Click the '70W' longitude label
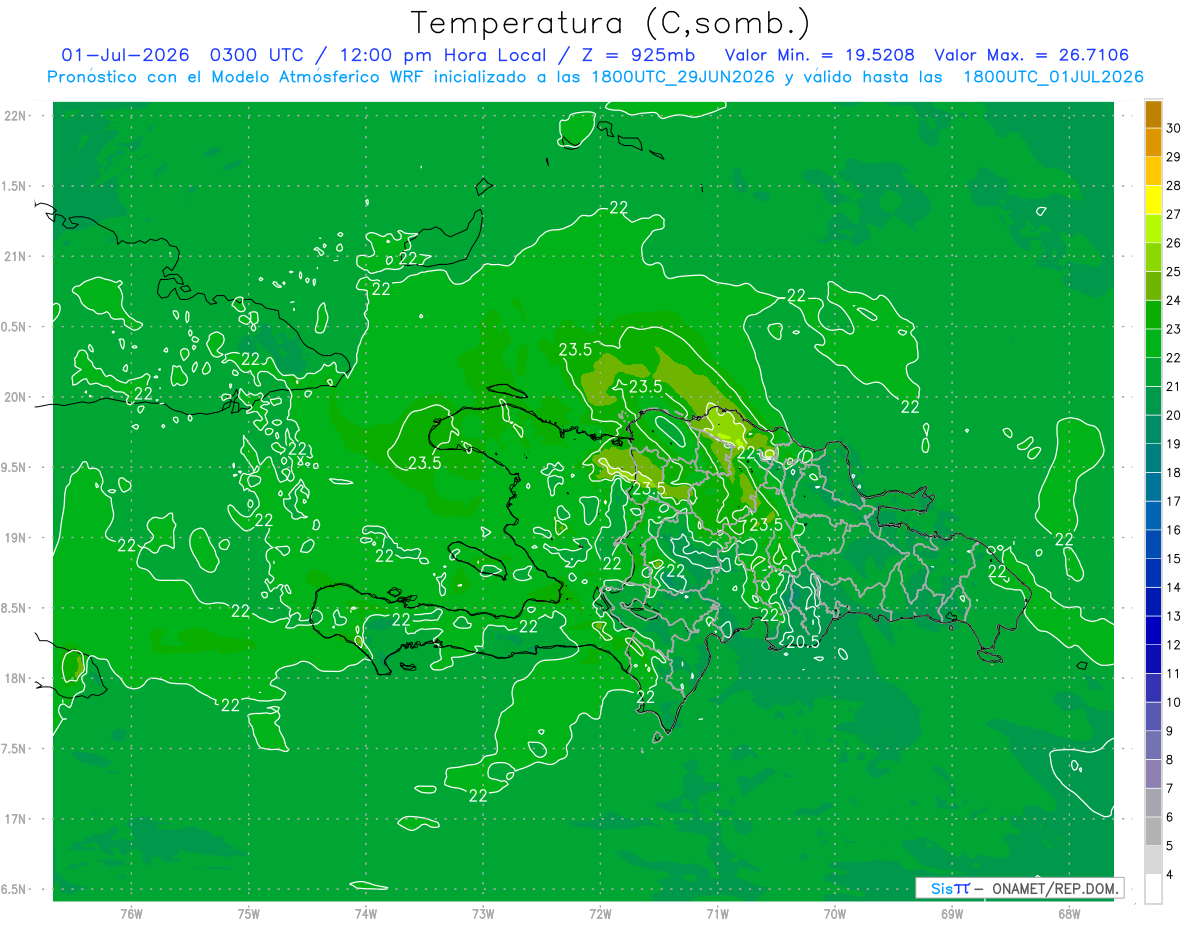The width and height of the screenshot is (1200, 927). pyautogui.click(x=835, y=914)
